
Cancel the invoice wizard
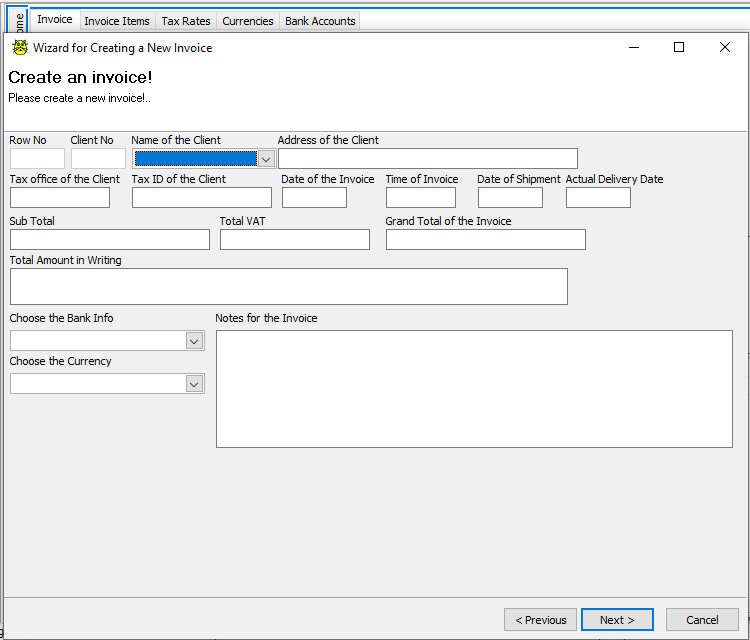coord(702,620)
